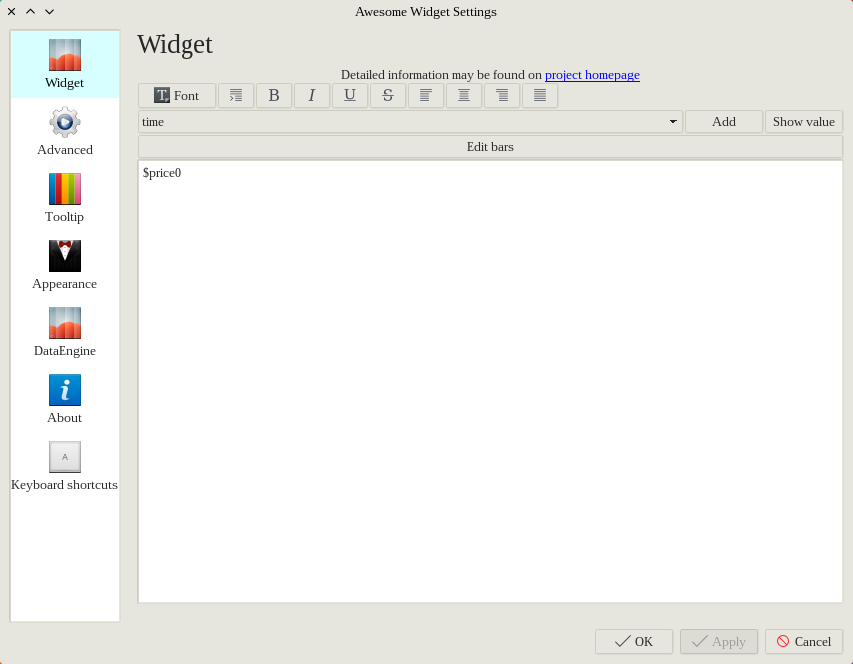Go to the Appearance section
This screenshot has width=853, height=664.
[x=65, y=266]
